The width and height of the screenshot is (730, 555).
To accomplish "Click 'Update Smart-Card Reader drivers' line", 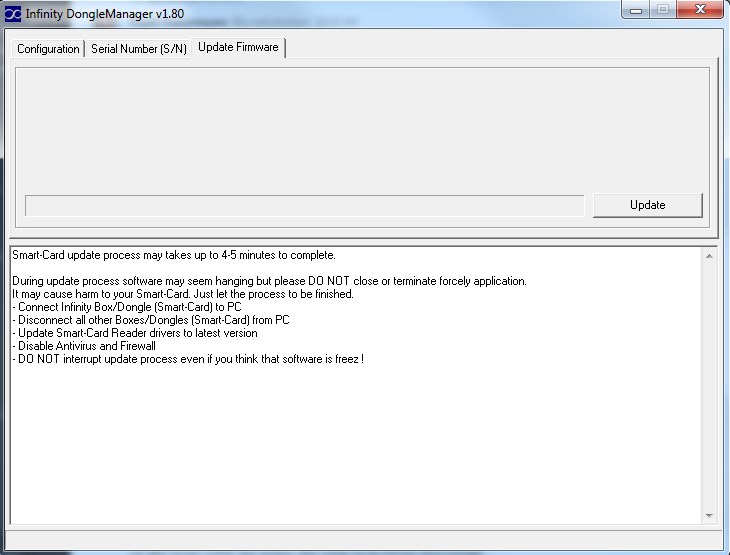I will tap(135, 333).
